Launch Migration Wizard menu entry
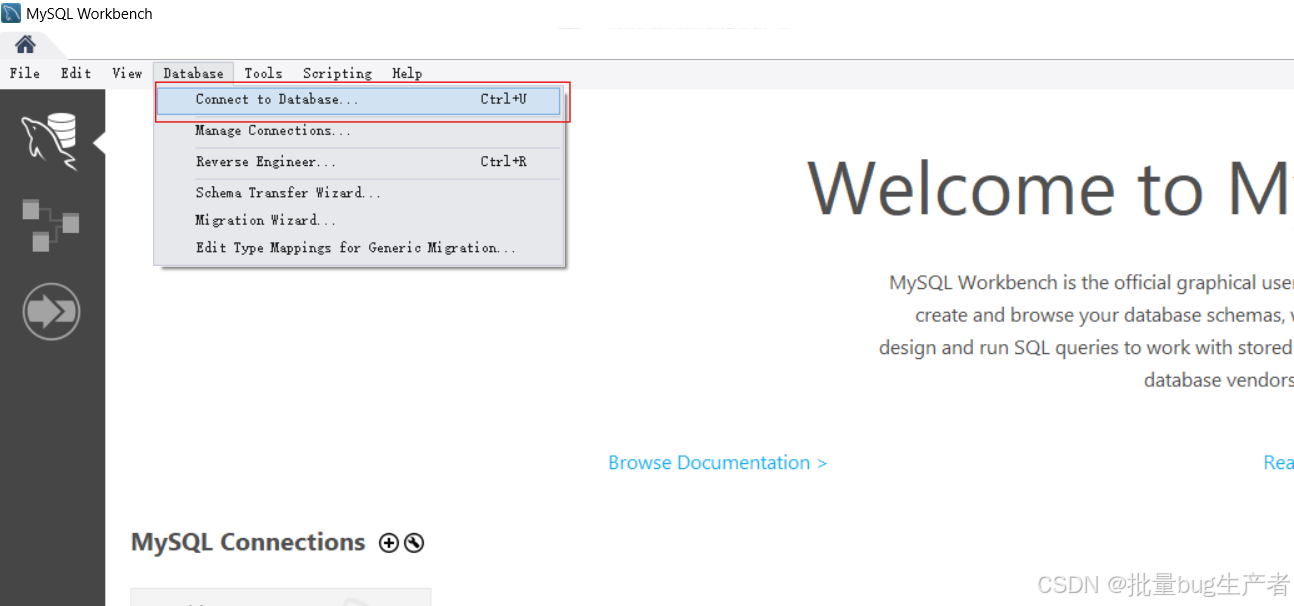This screenshot has width=1294, height=606. (359, 220)
